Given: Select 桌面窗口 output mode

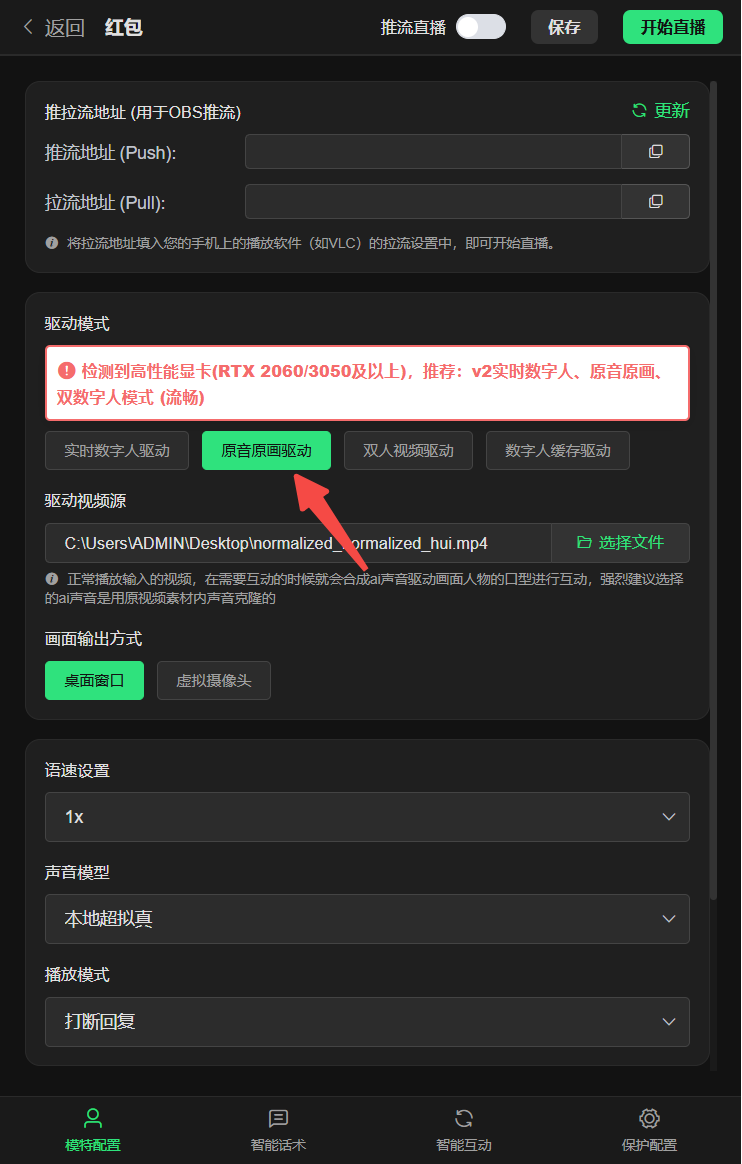Looking at the screenshot, I should point(94,680).
